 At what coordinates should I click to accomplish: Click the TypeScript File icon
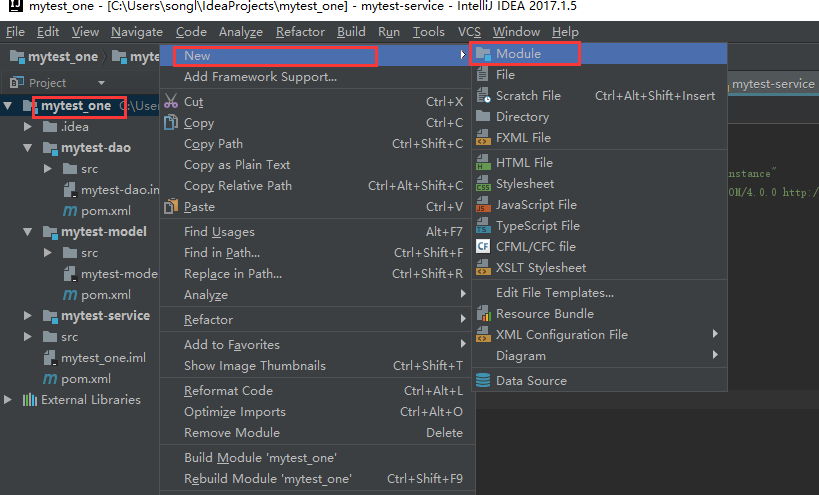(x=483, y=226)
